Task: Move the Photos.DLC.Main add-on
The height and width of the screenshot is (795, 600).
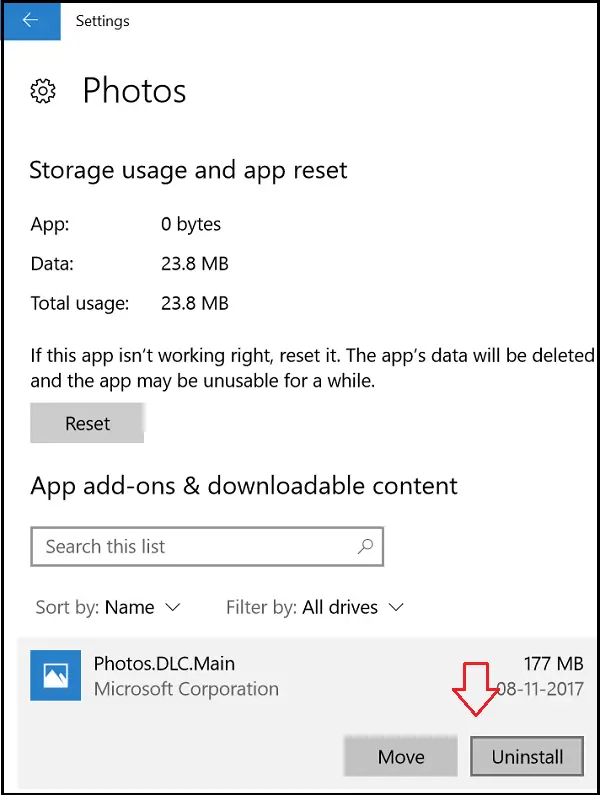Action: pyautogui.click(x=401, y=756)
